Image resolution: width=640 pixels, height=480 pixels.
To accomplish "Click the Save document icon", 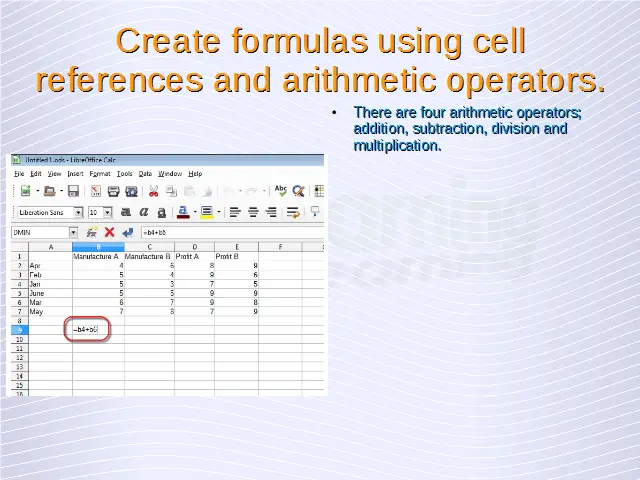I will click(75, 191).
